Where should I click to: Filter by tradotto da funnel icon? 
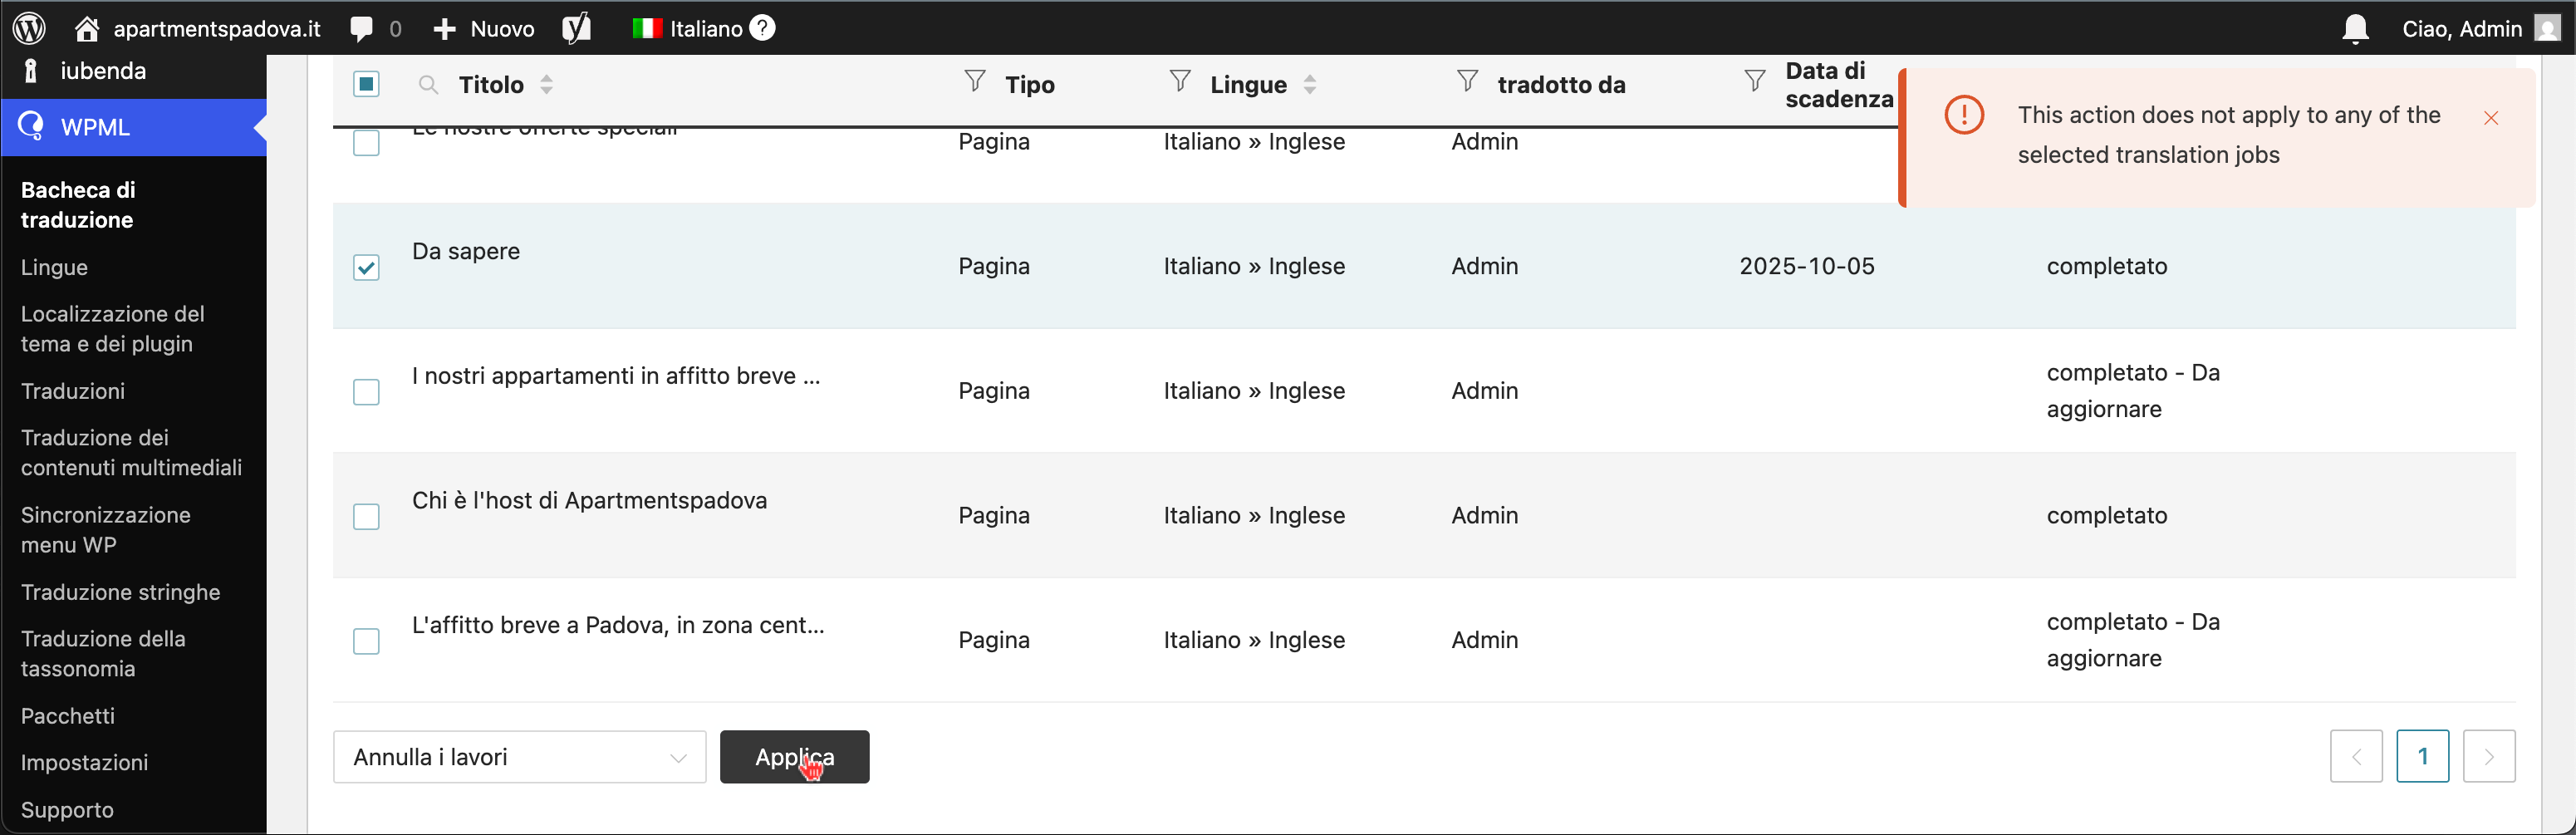tap(1467, 82)
